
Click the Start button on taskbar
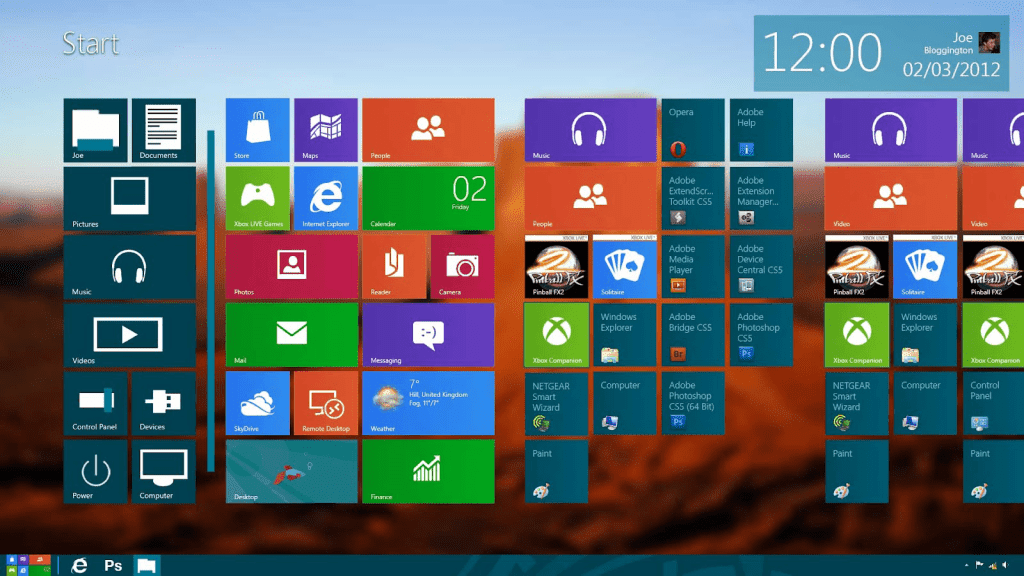coord(28,565)
